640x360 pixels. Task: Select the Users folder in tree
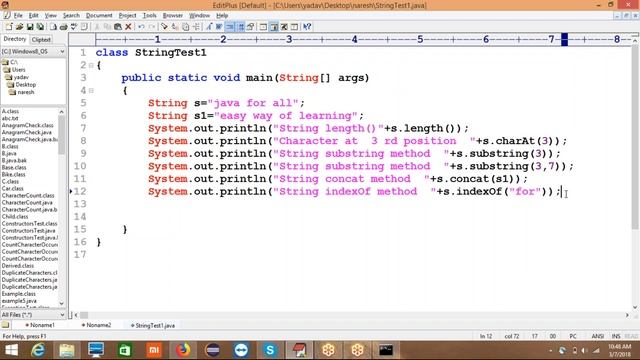(x=18, y=69)
